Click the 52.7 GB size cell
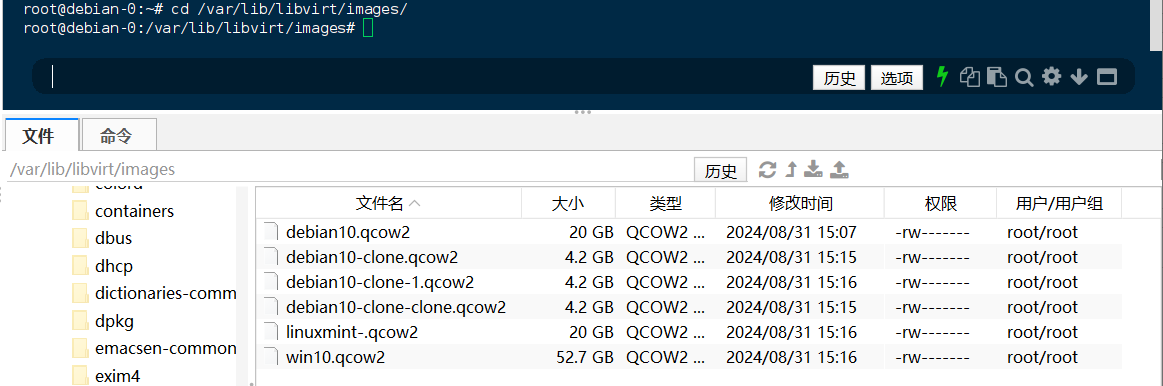Viewport: 1163px width, 386px height. [584, 358]
